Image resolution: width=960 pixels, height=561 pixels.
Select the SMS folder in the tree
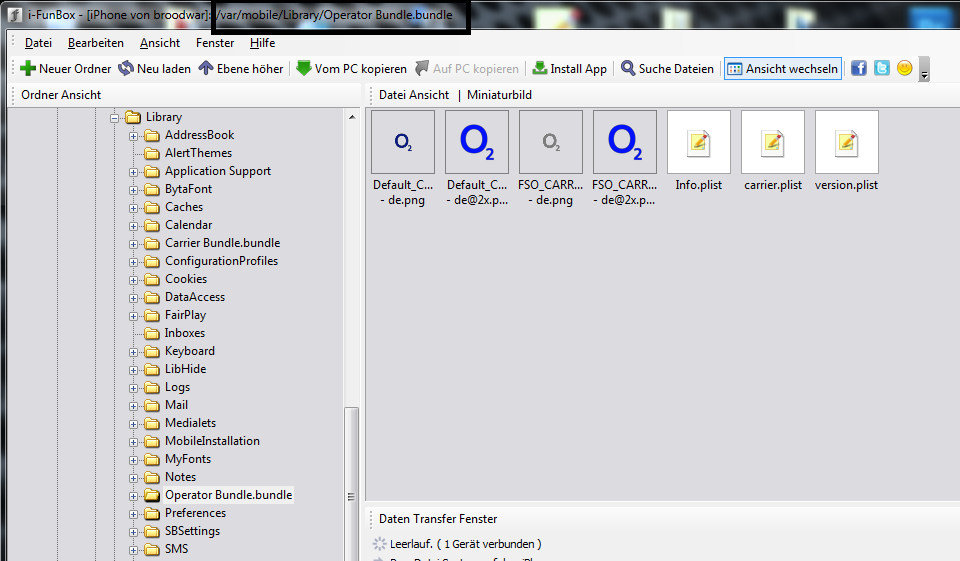click(x=176, y=549)
